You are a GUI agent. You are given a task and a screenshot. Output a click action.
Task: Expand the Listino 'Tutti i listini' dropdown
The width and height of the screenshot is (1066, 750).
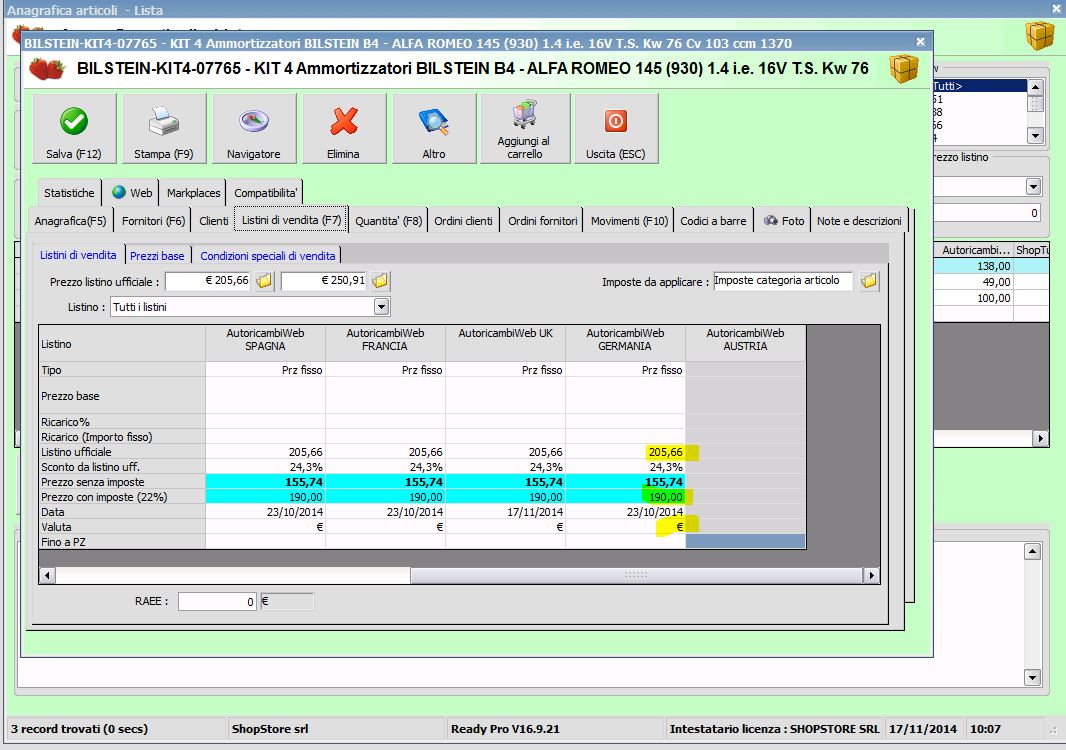(381, 307)
